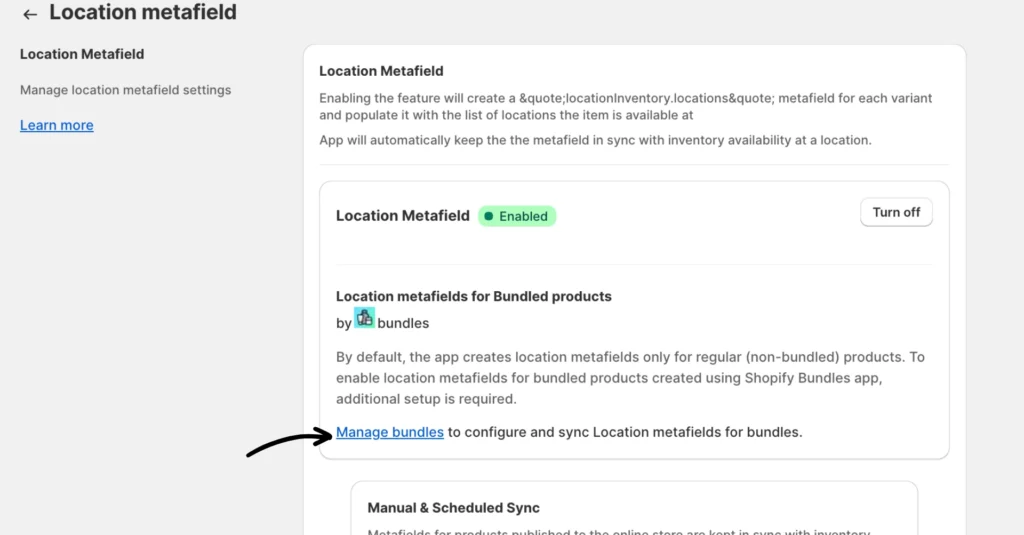Open the Learn more link
The width and height of the screenshot is (1024, 535).
click(57, 126)
